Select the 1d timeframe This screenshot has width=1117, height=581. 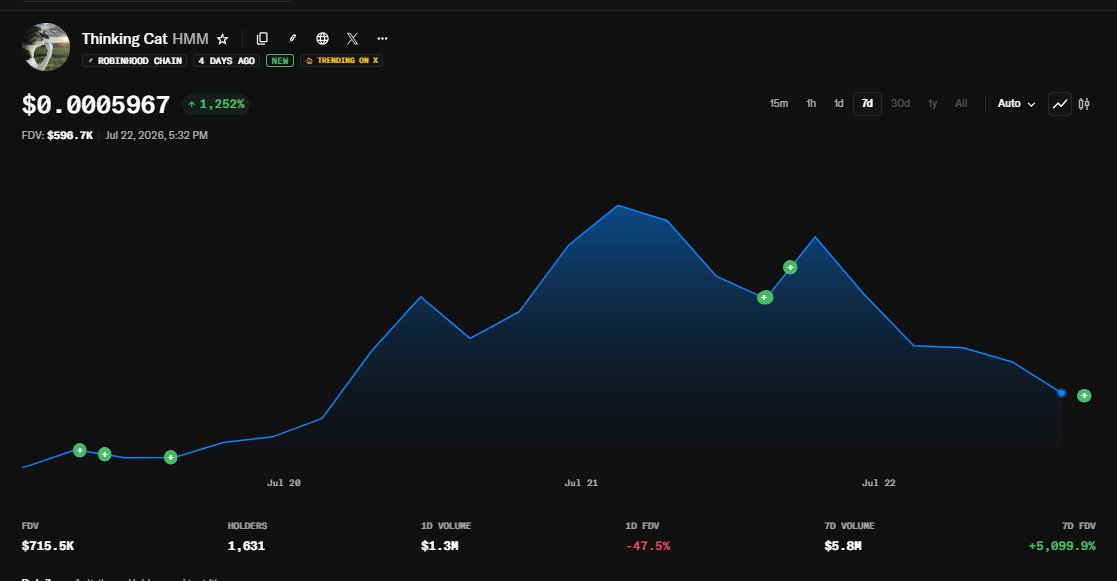(838, 104)
